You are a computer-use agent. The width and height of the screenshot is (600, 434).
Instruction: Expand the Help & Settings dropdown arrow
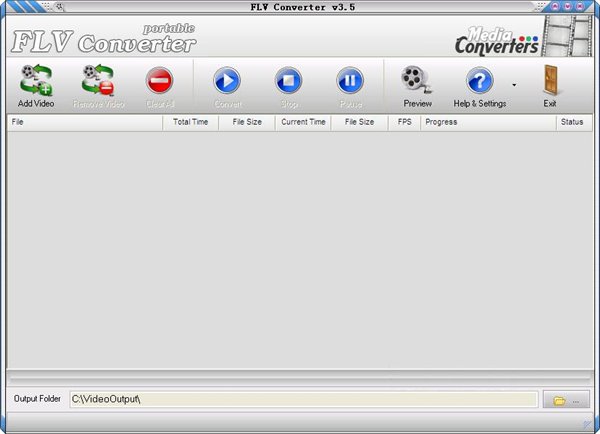click(514, 85)
